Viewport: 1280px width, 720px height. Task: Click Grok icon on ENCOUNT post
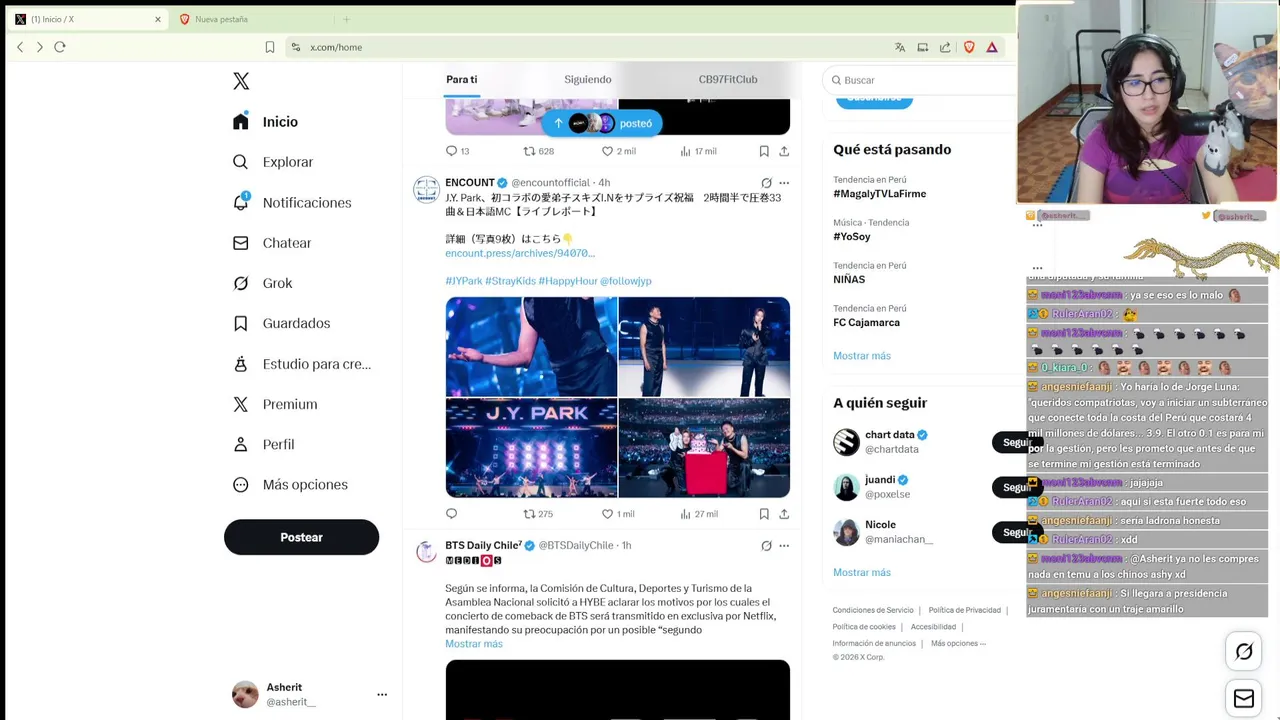tap(766, 183)
